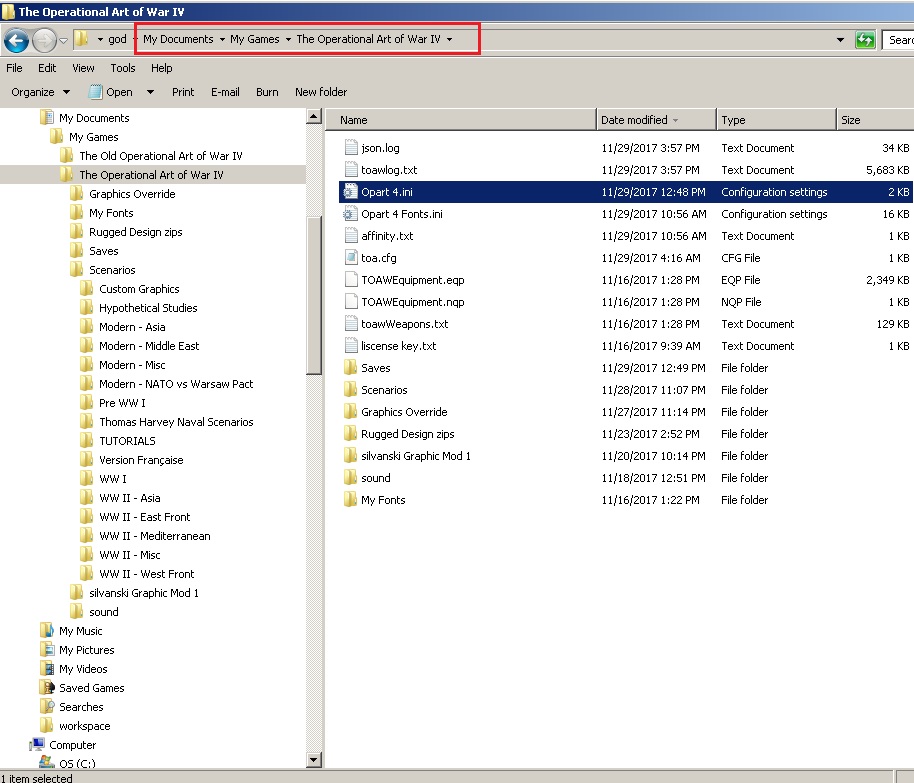The image size is (914, 783).
Task: Click the json.log file icon
Action: pos(351,148)
